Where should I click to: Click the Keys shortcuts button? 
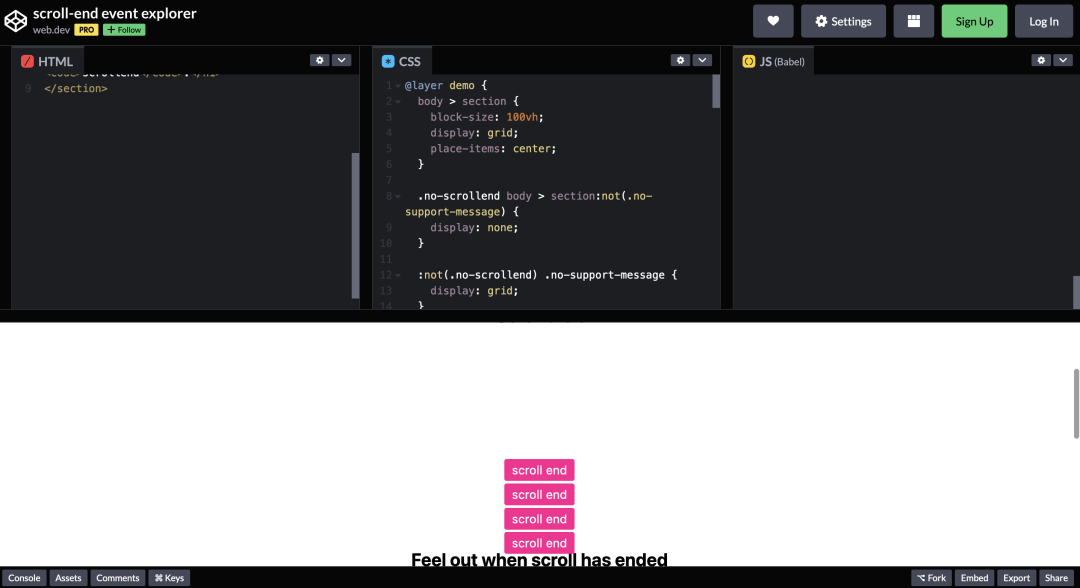pos(168,577)
